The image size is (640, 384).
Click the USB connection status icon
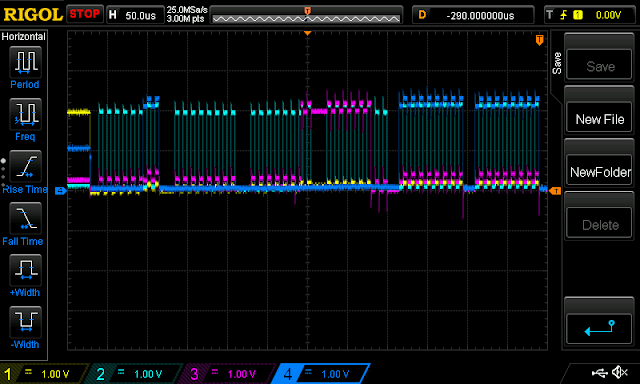(x=599, y=372)
